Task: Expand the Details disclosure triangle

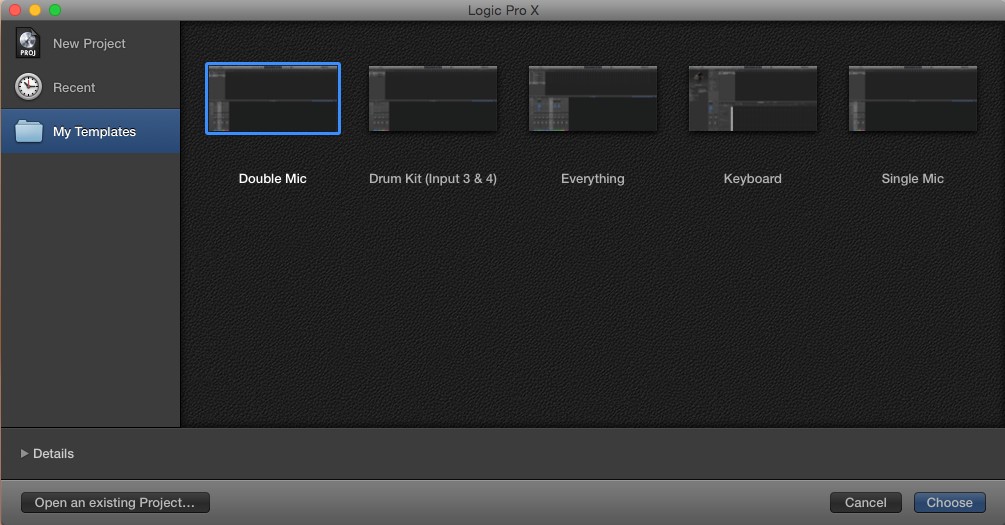Action: click(24, 453)
